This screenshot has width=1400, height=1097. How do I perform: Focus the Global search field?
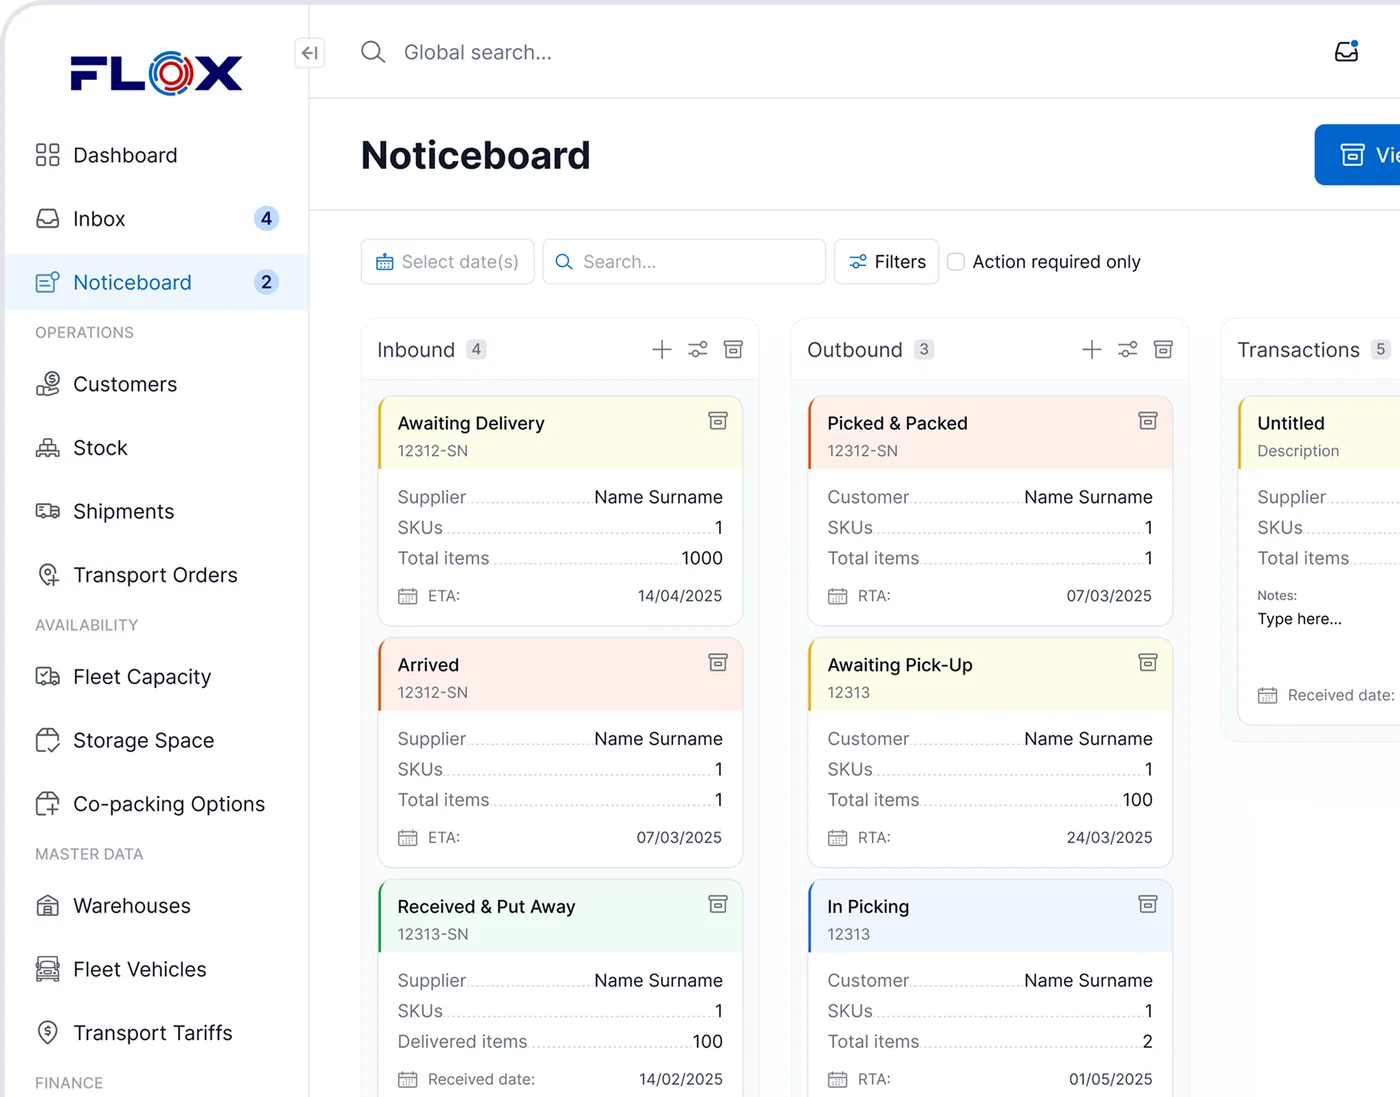coord(478,52)
